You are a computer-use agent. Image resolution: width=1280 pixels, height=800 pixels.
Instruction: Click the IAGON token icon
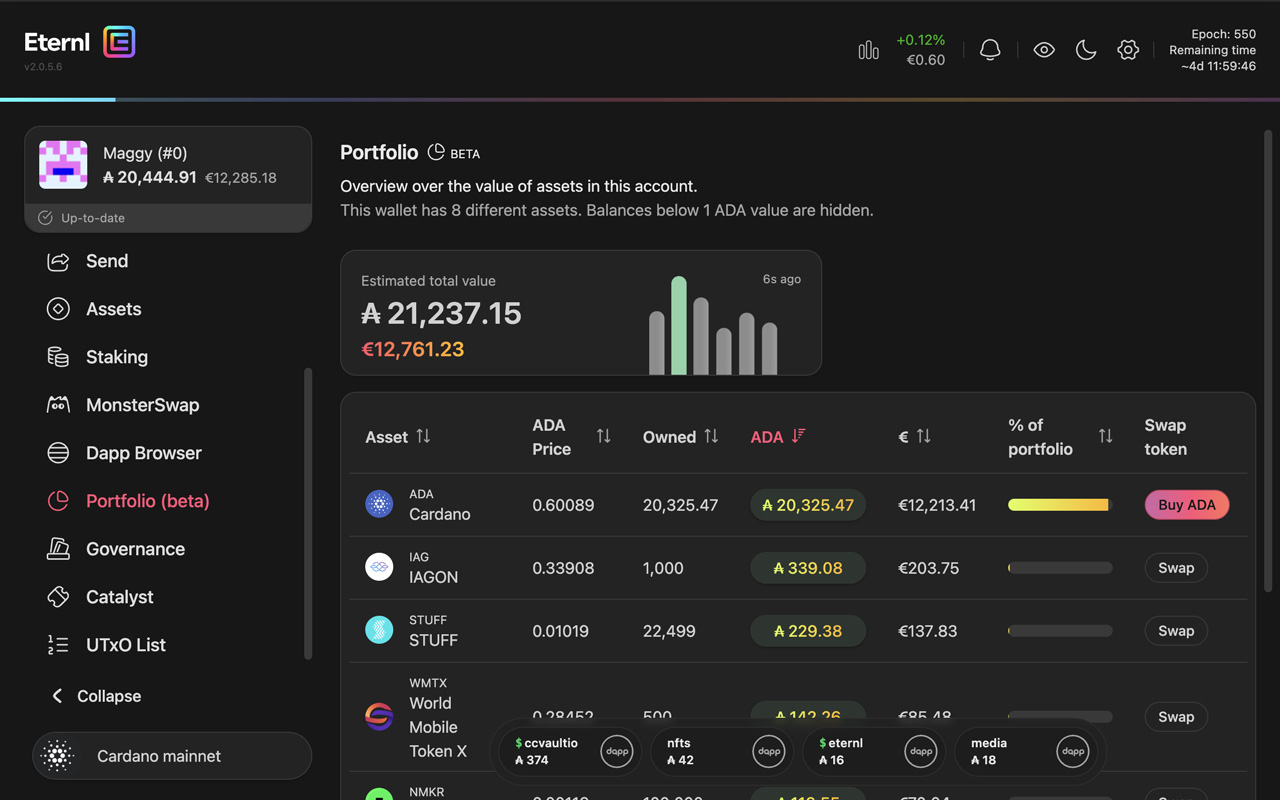point(379,567)
